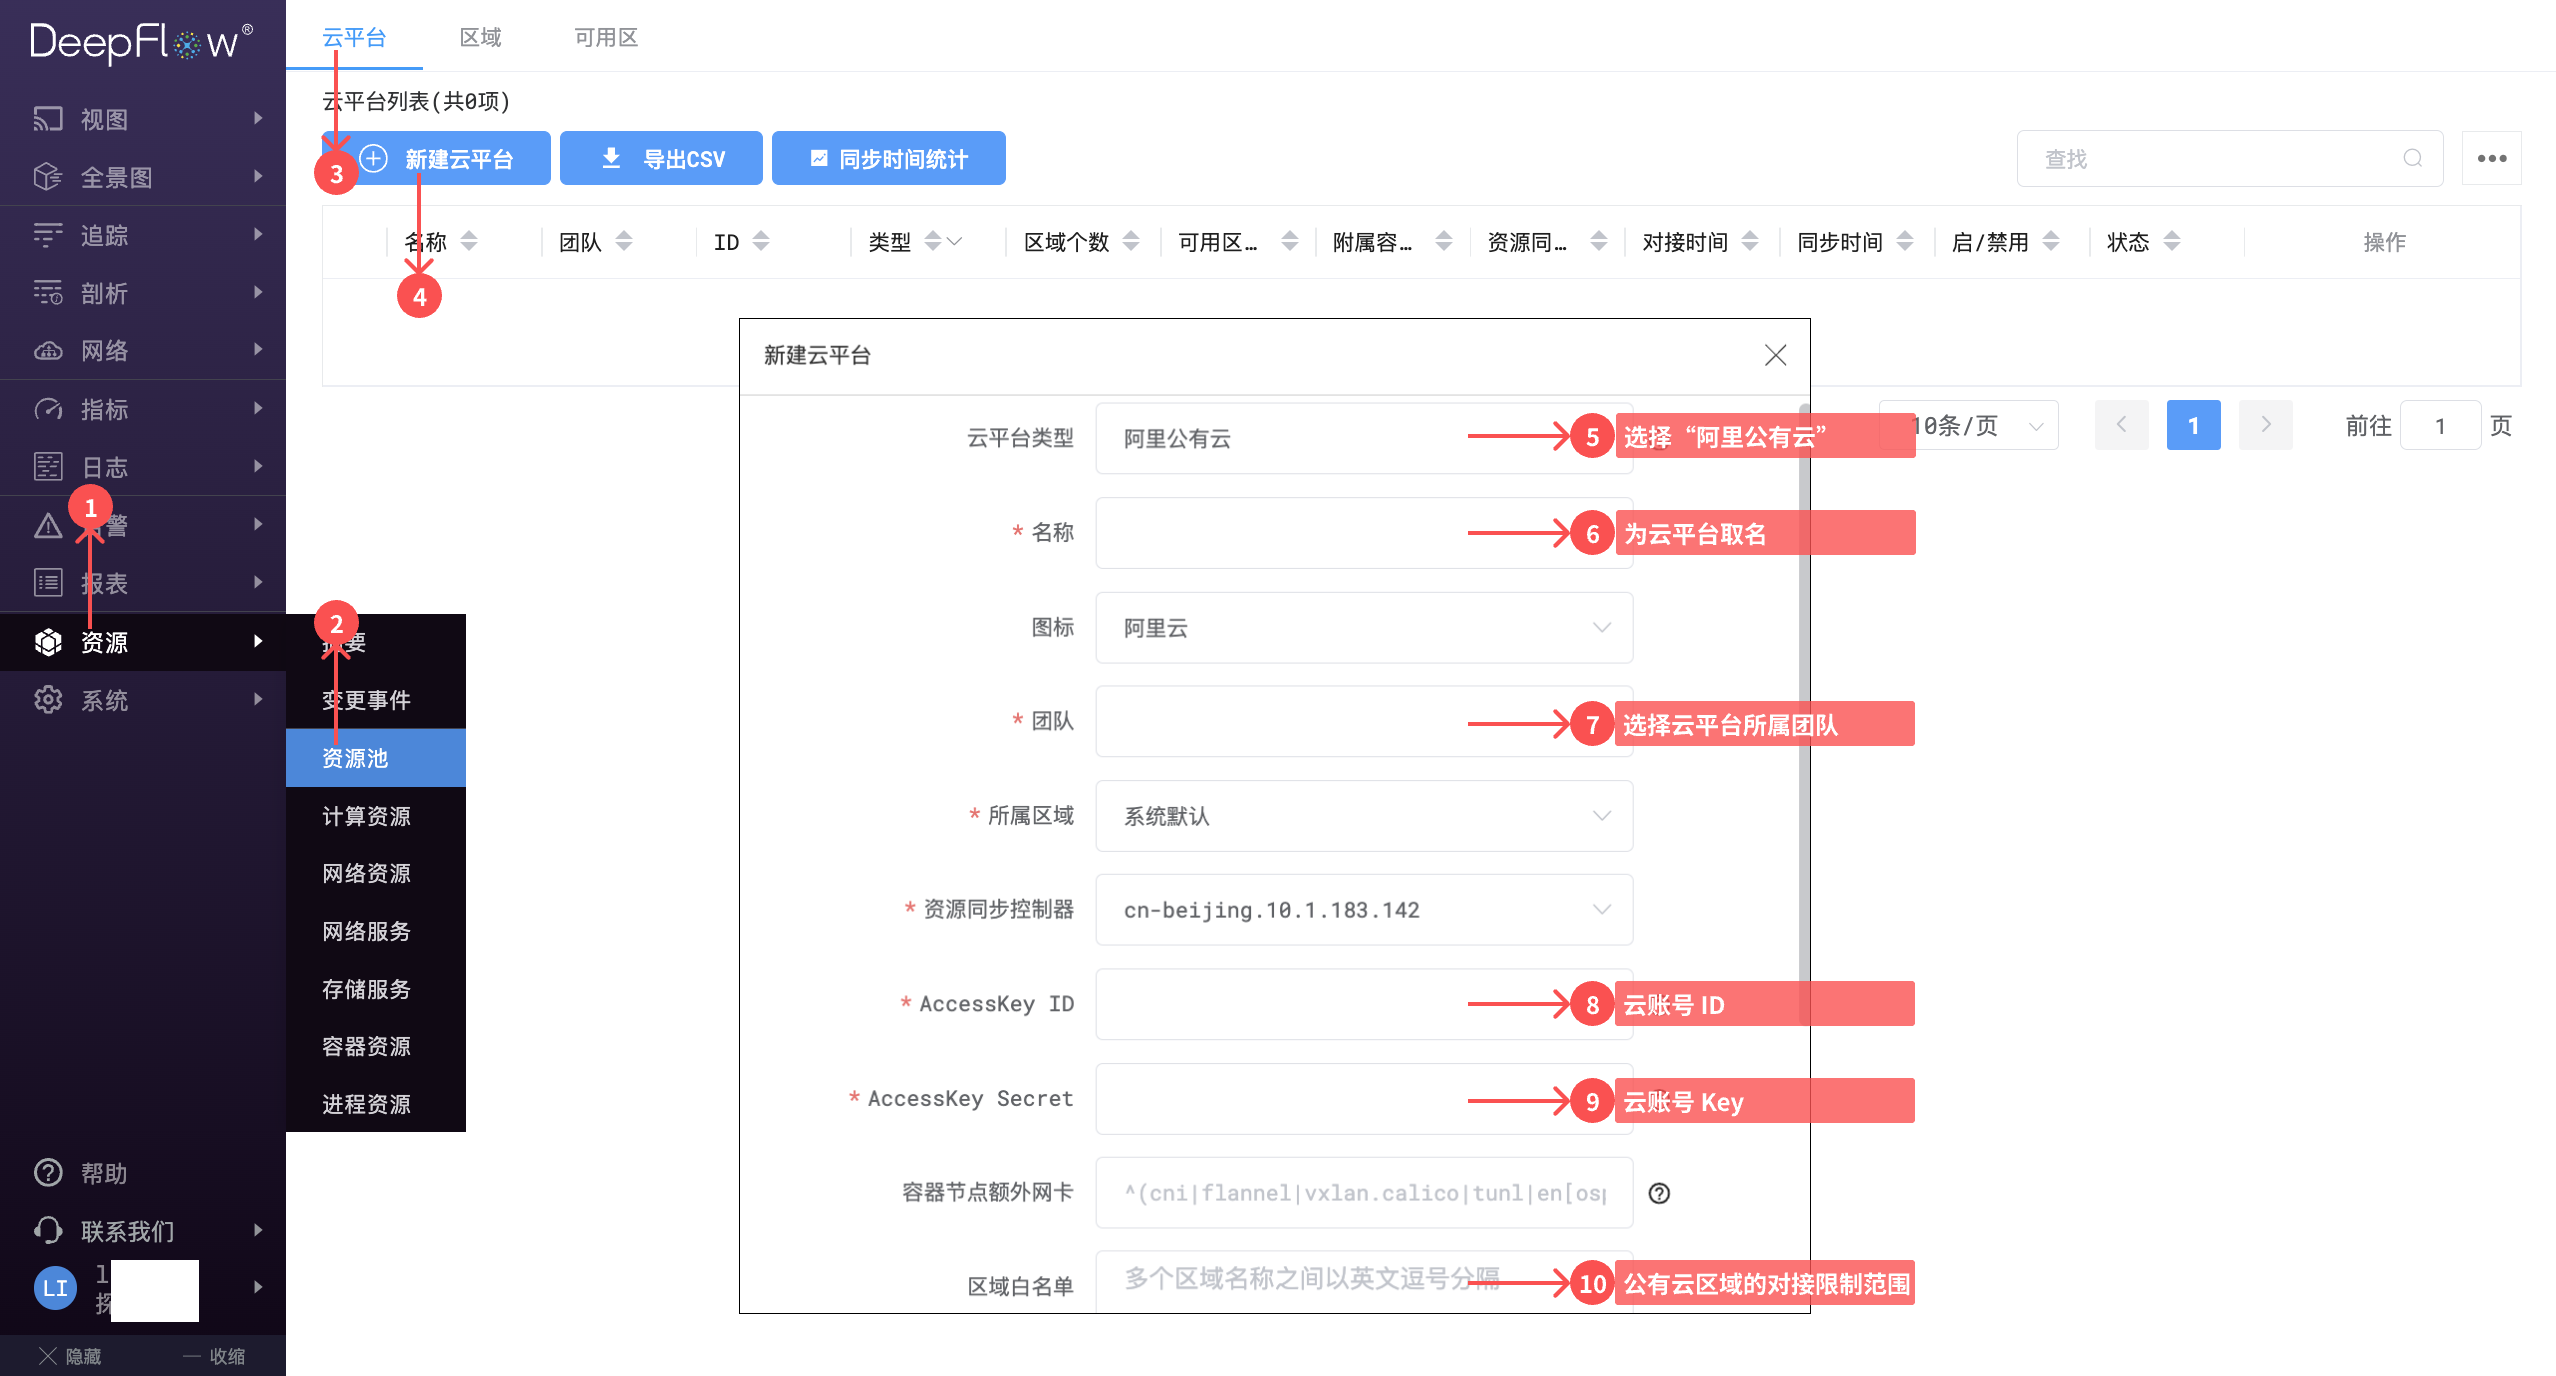Image resolution: width=2556 pixels, height=1376 pixels.
Task: Click the 前往 page number input
Action: coord(2440,425)
